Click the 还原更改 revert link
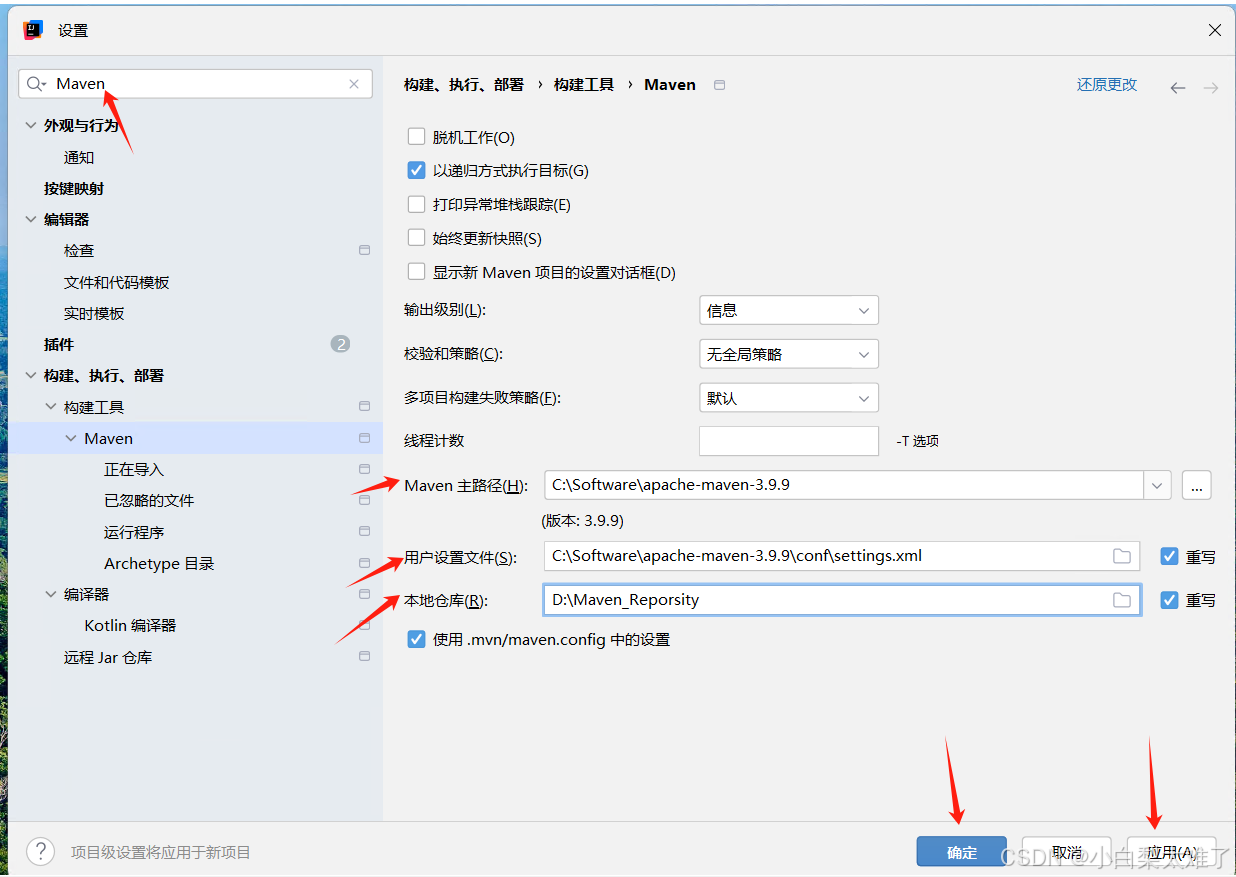1236x877 pixels. pyautogui.click(x=1107, y=84)
